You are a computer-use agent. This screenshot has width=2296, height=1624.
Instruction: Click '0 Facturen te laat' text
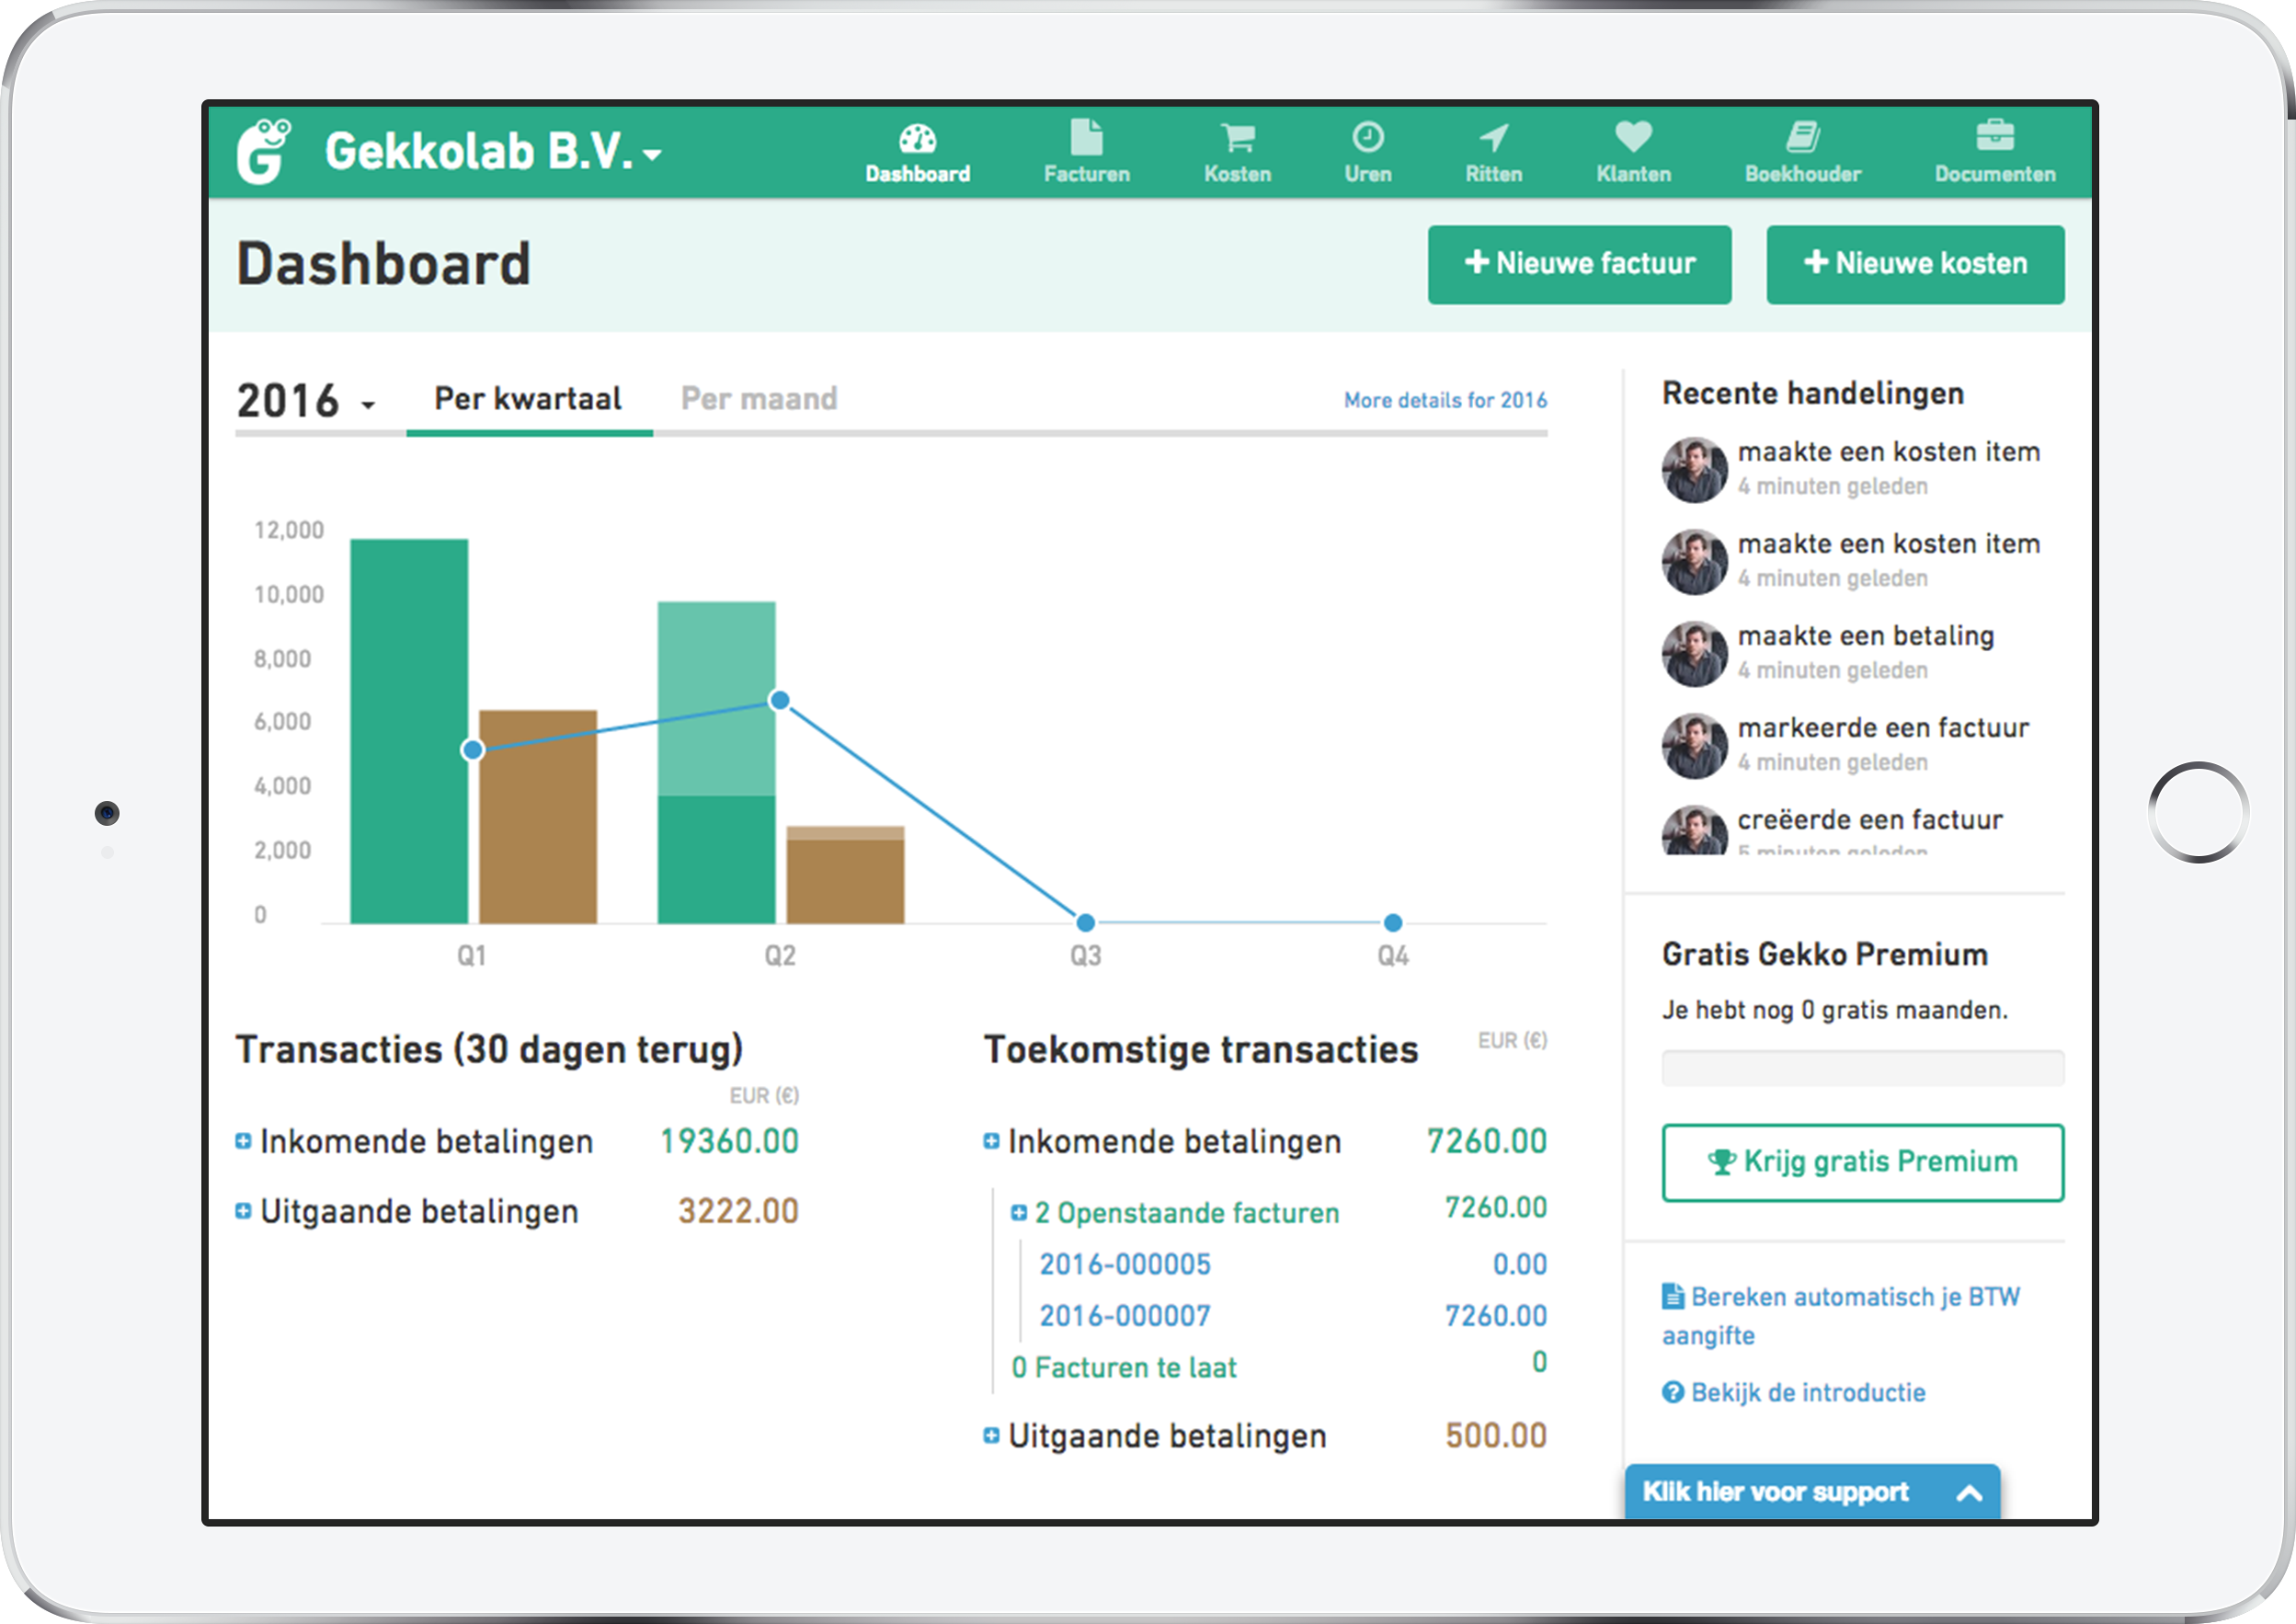[1123, 1367]
